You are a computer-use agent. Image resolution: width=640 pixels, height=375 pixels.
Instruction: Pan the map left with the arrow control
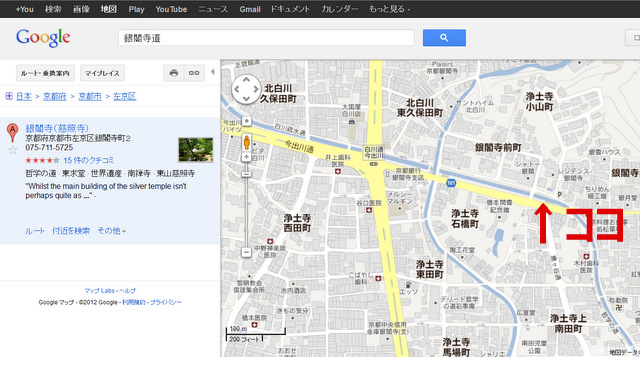click(x=237, y=89)
